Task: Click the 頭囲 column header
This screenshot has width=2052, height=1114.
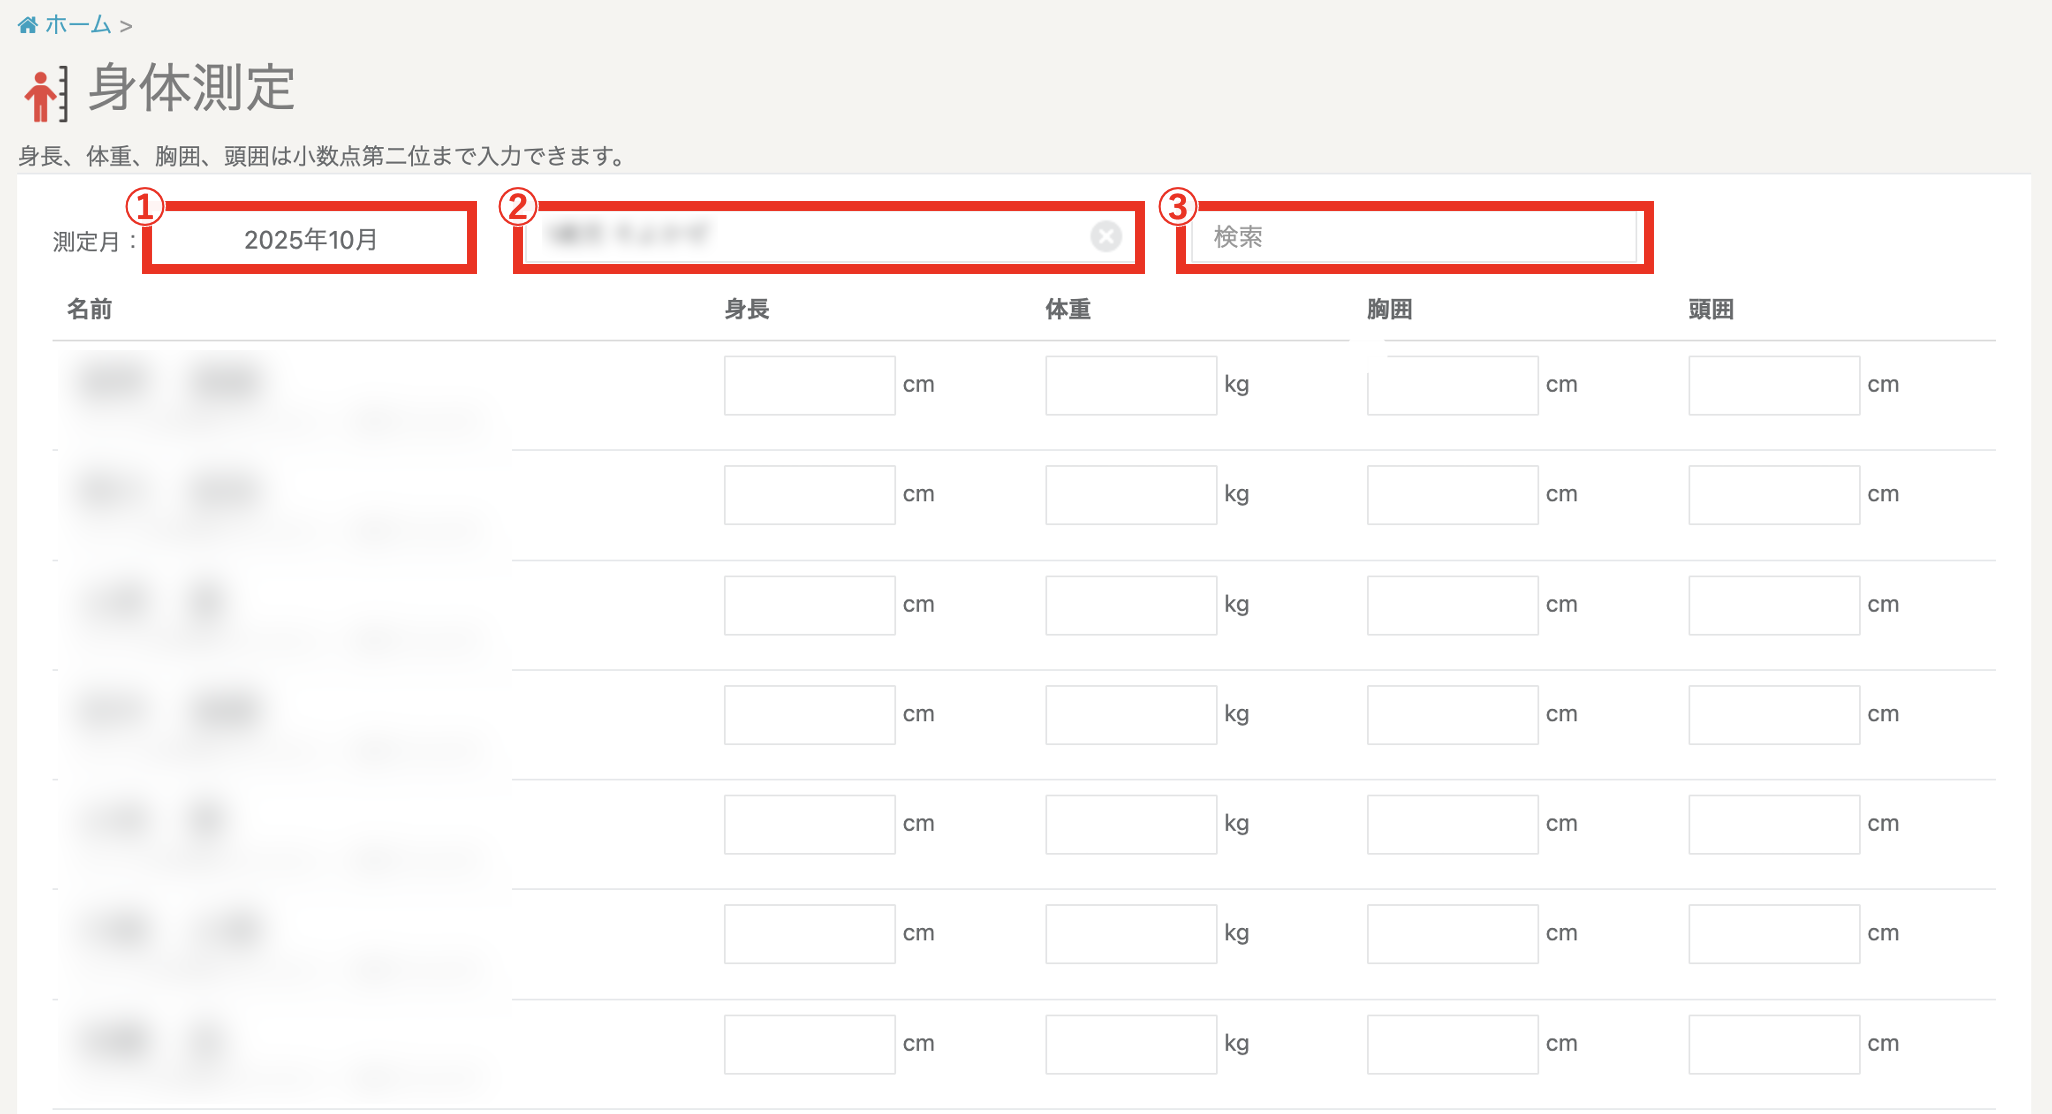Action: click(x=1710, y=309)
